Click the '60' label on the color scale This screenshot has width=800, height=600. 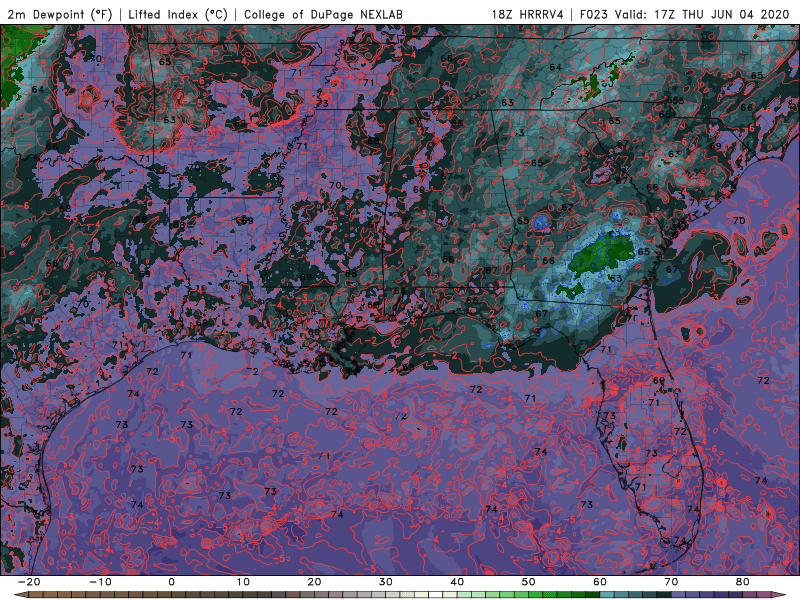pos(600,582)
